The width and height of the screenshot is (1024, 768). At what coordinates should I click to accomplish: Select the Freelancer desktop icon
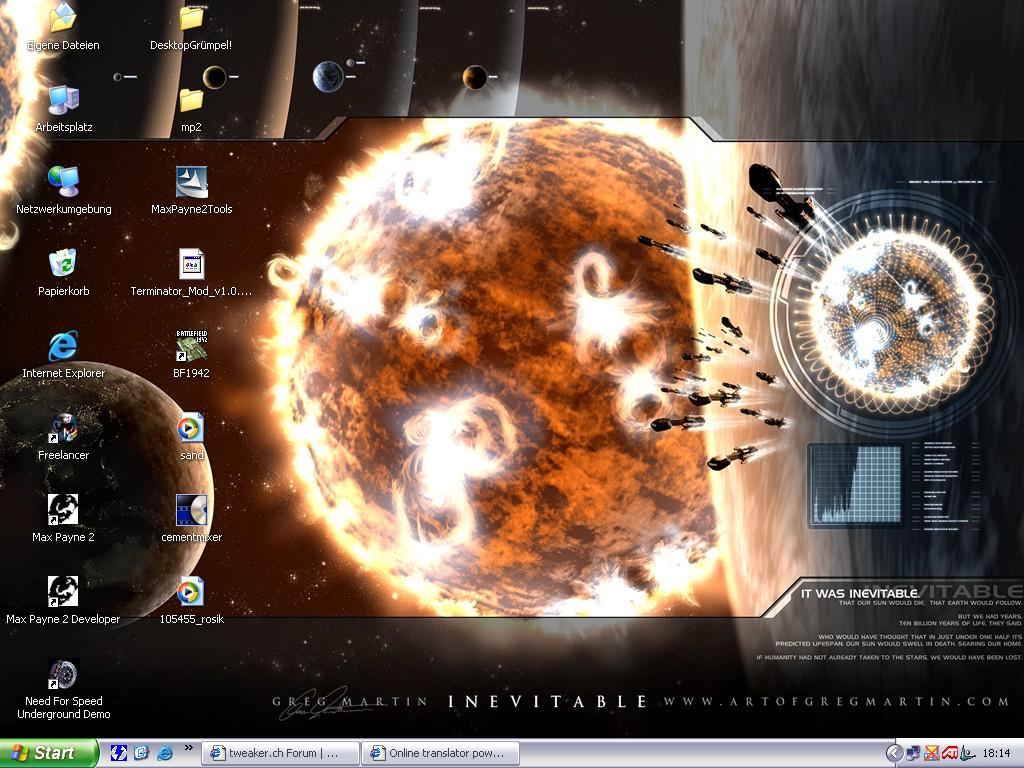click(63, 428)
